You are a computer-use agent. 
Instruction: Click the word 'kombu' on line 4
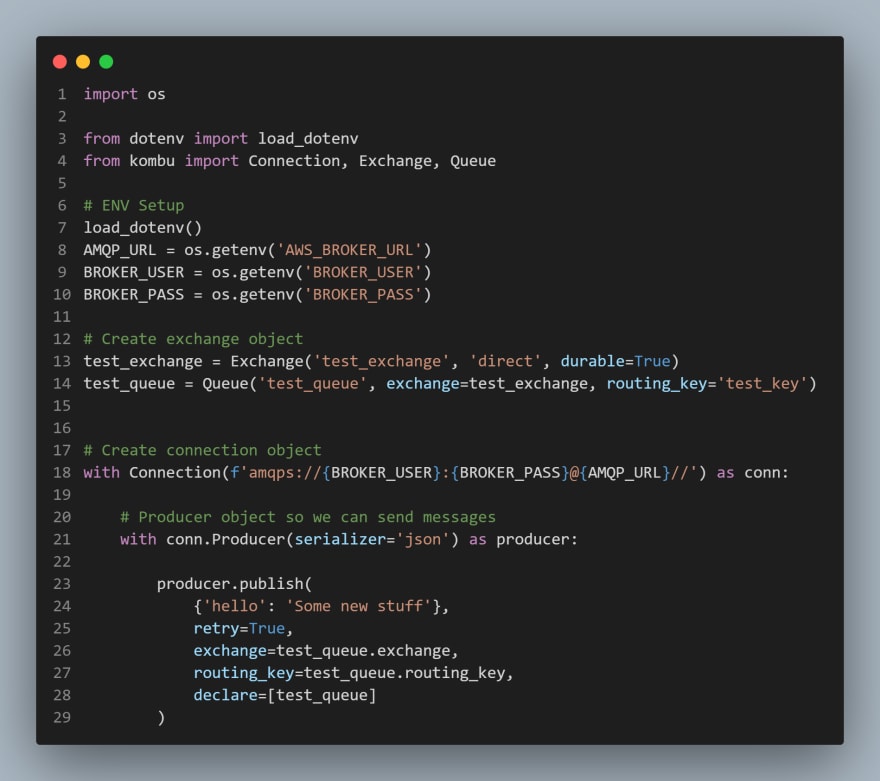pos(152,161)
